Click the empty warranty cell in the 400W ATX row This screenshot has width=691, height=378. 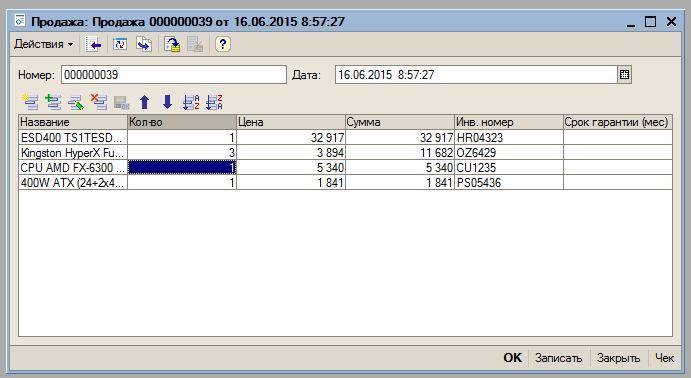tap(618, 182)
